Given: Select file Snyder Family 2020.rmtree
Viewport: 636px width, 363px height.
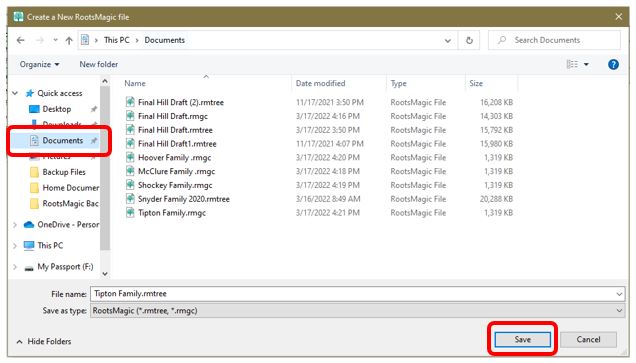Looking at the screenshot, I should (x=184, y=199).
